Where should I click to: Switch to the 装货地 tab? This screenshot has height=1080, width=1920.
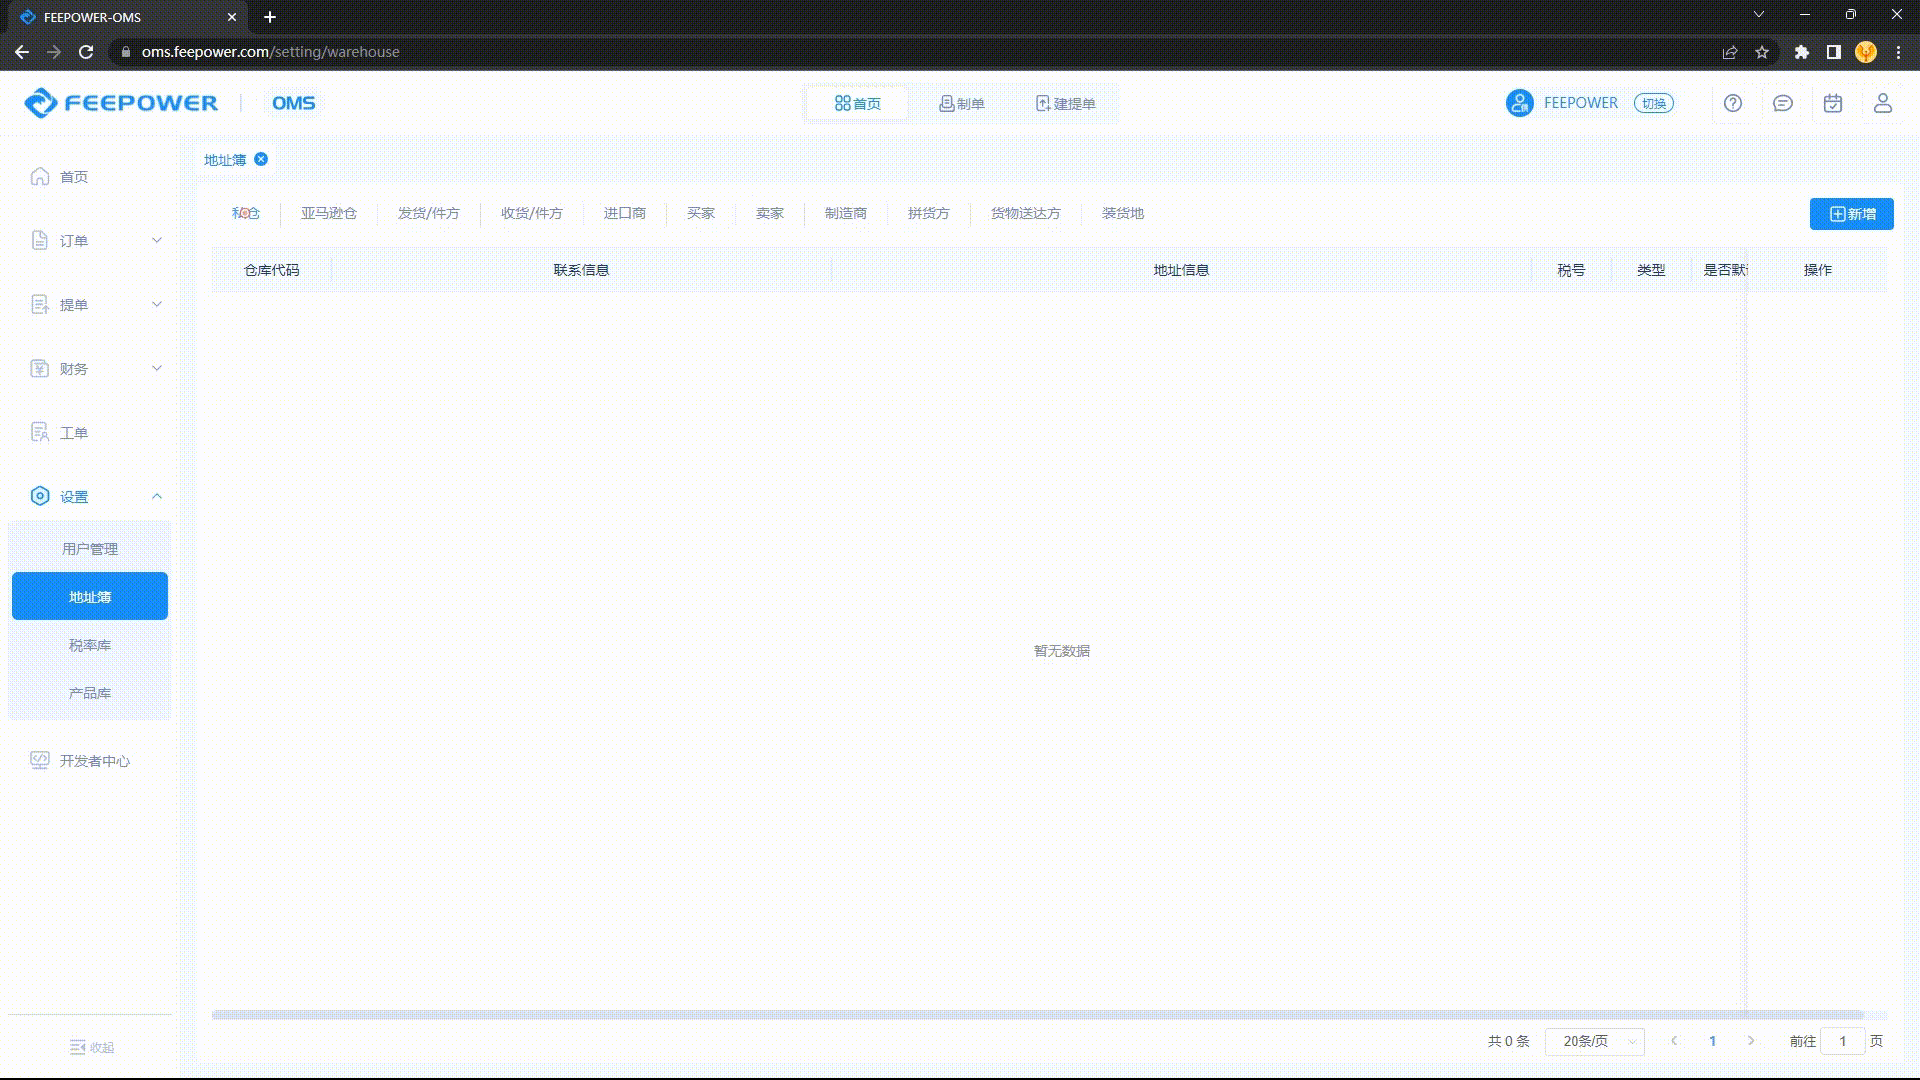(1123, 213)
